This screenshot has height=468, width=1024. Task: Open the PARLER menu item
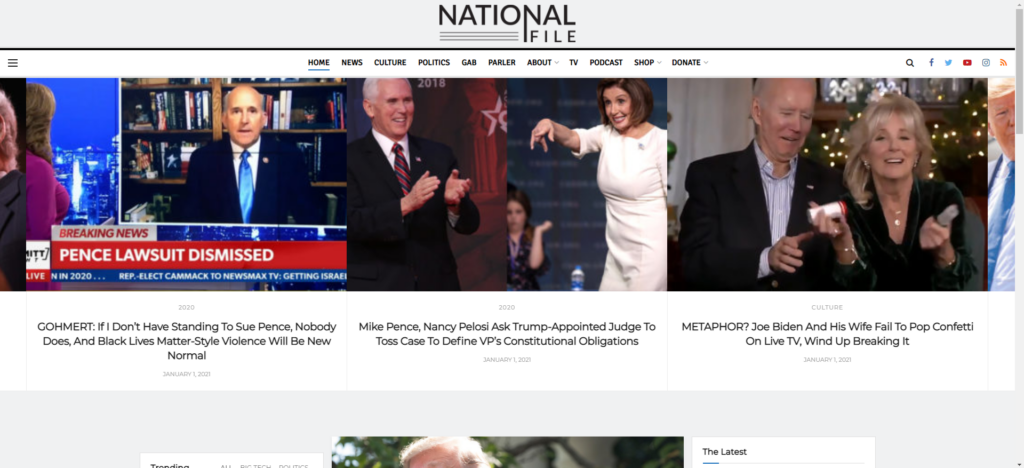pos(502,63)
